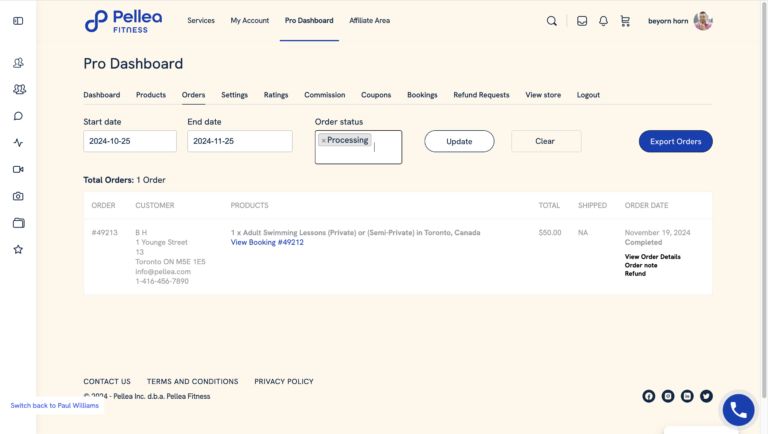Open the Refund Requests tab
768x434 pixels.
481,95
